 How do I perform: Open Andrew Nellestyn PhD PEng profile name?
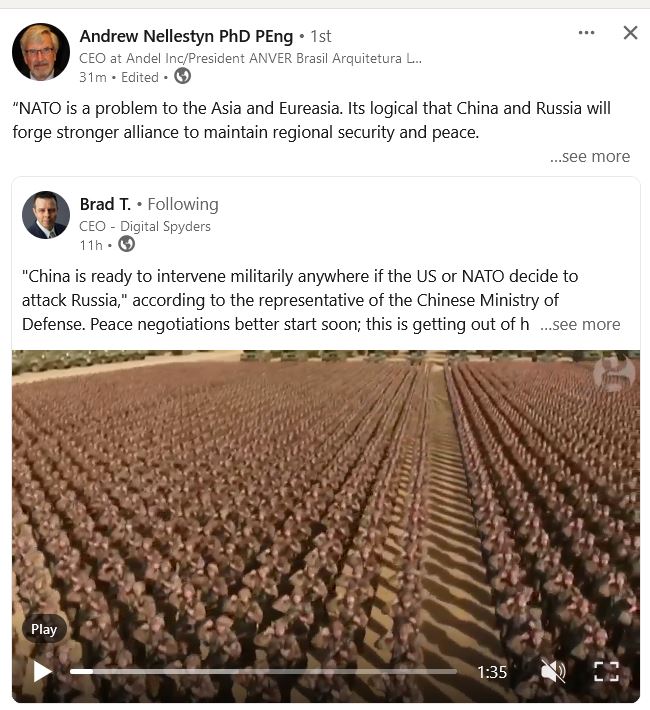[x=186, y=36]
